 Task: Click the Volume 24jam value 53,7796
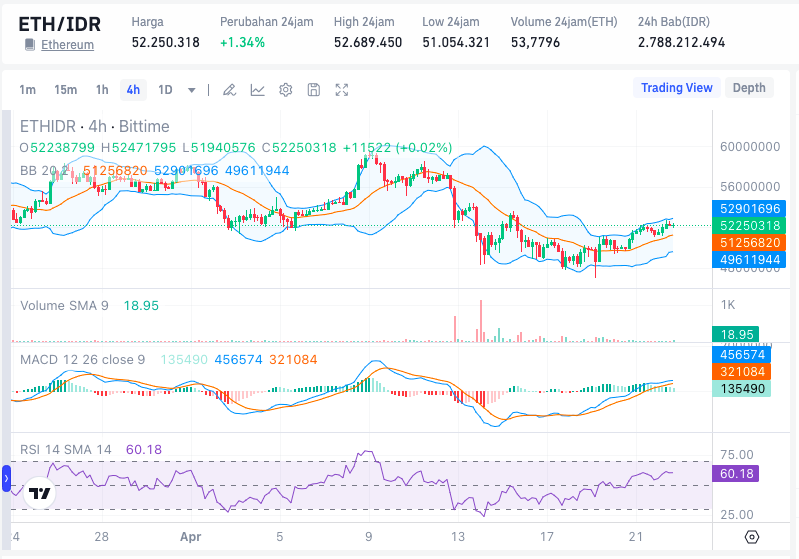point(536,42)
